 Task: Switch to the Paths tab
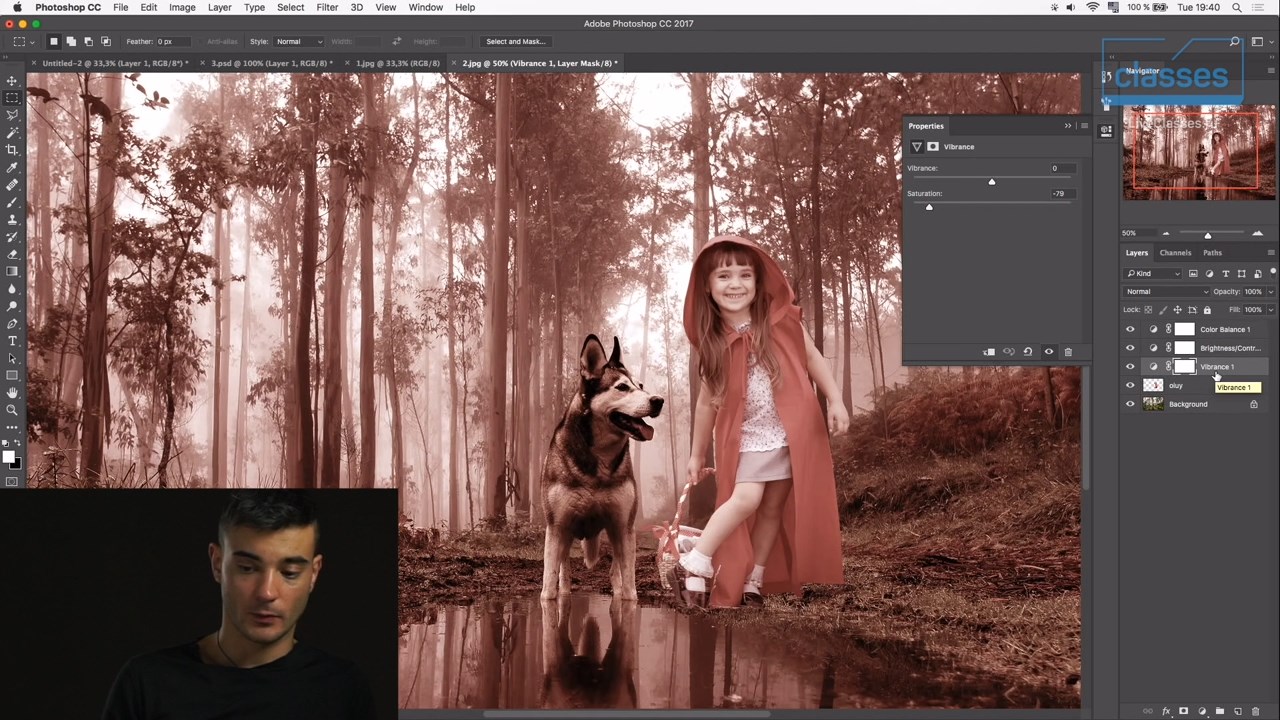click(x=1212, y=253)
